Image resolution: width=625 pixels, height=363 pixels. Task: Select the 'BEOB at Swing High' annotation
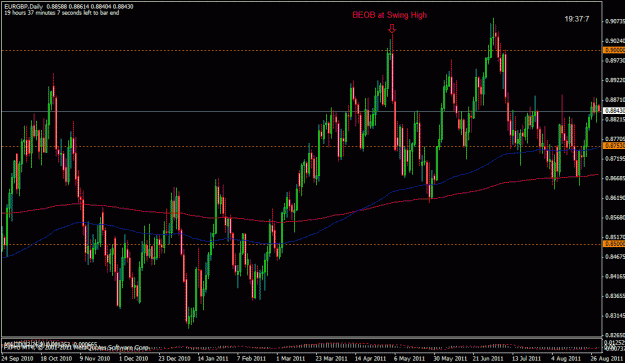(389, 15)
